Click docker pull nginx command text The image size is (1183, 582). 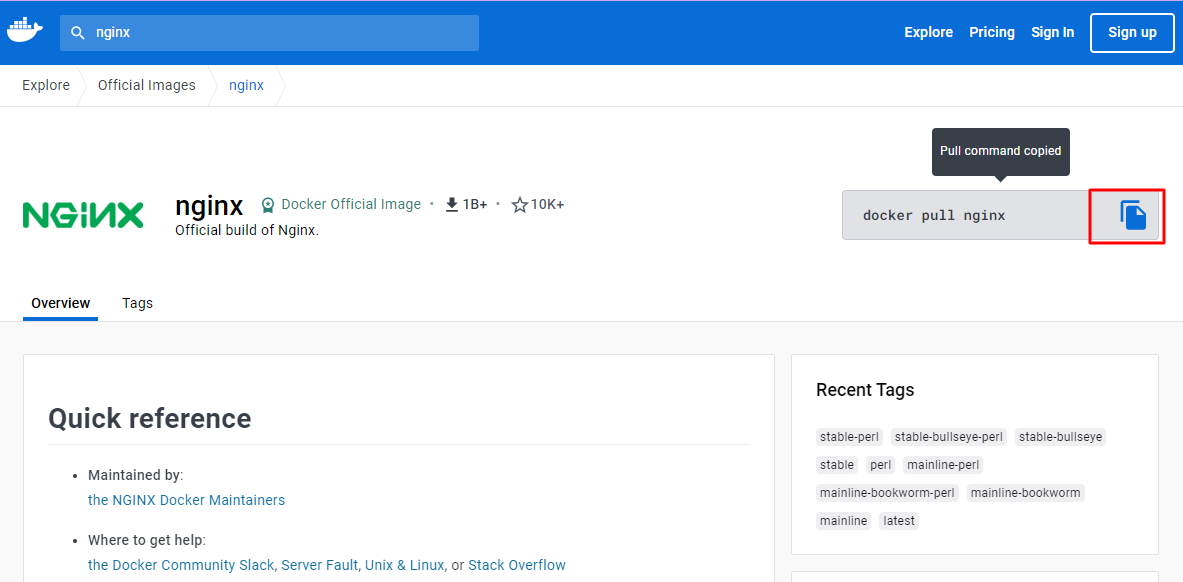click(x=934, y=216)
